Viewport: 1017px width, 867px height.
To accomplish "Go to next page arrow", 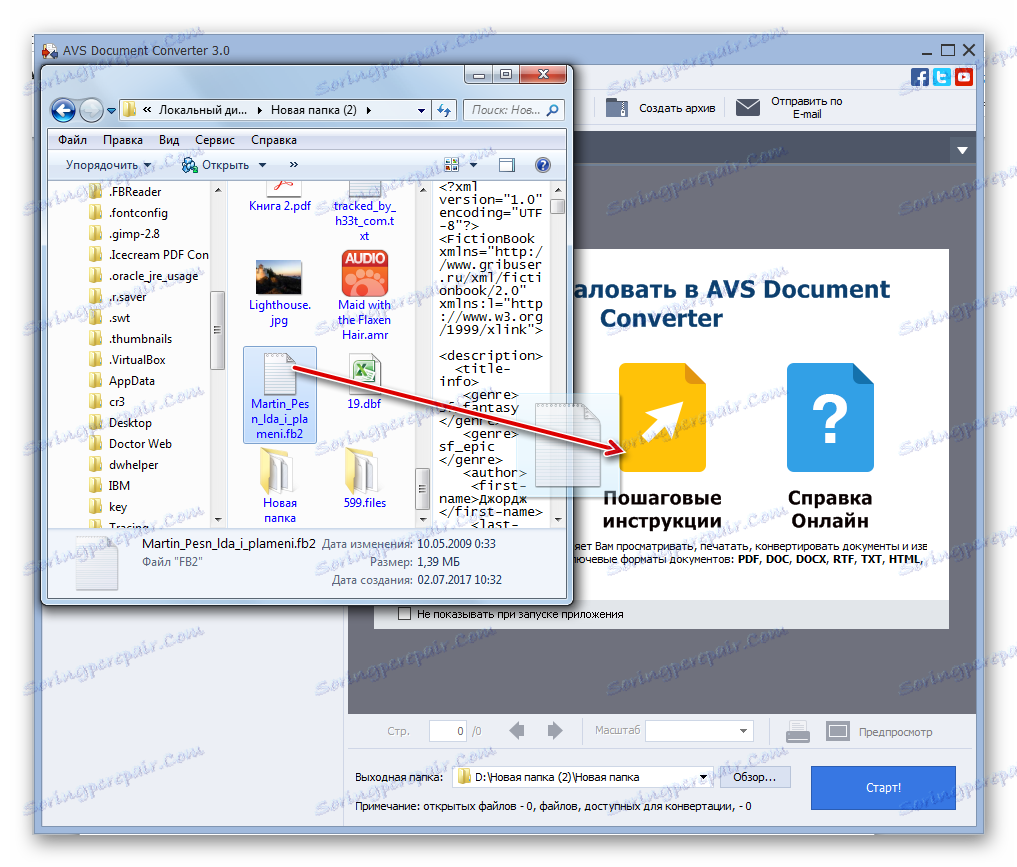I will click(555, 731).
